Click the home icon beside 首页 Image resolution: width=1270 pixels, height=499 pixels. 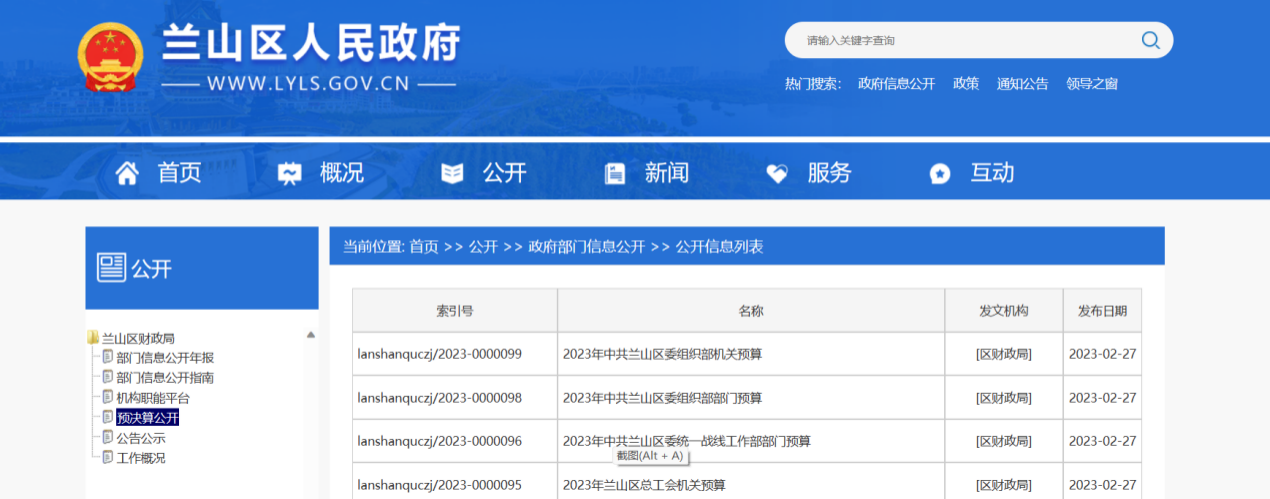point(127,173)
